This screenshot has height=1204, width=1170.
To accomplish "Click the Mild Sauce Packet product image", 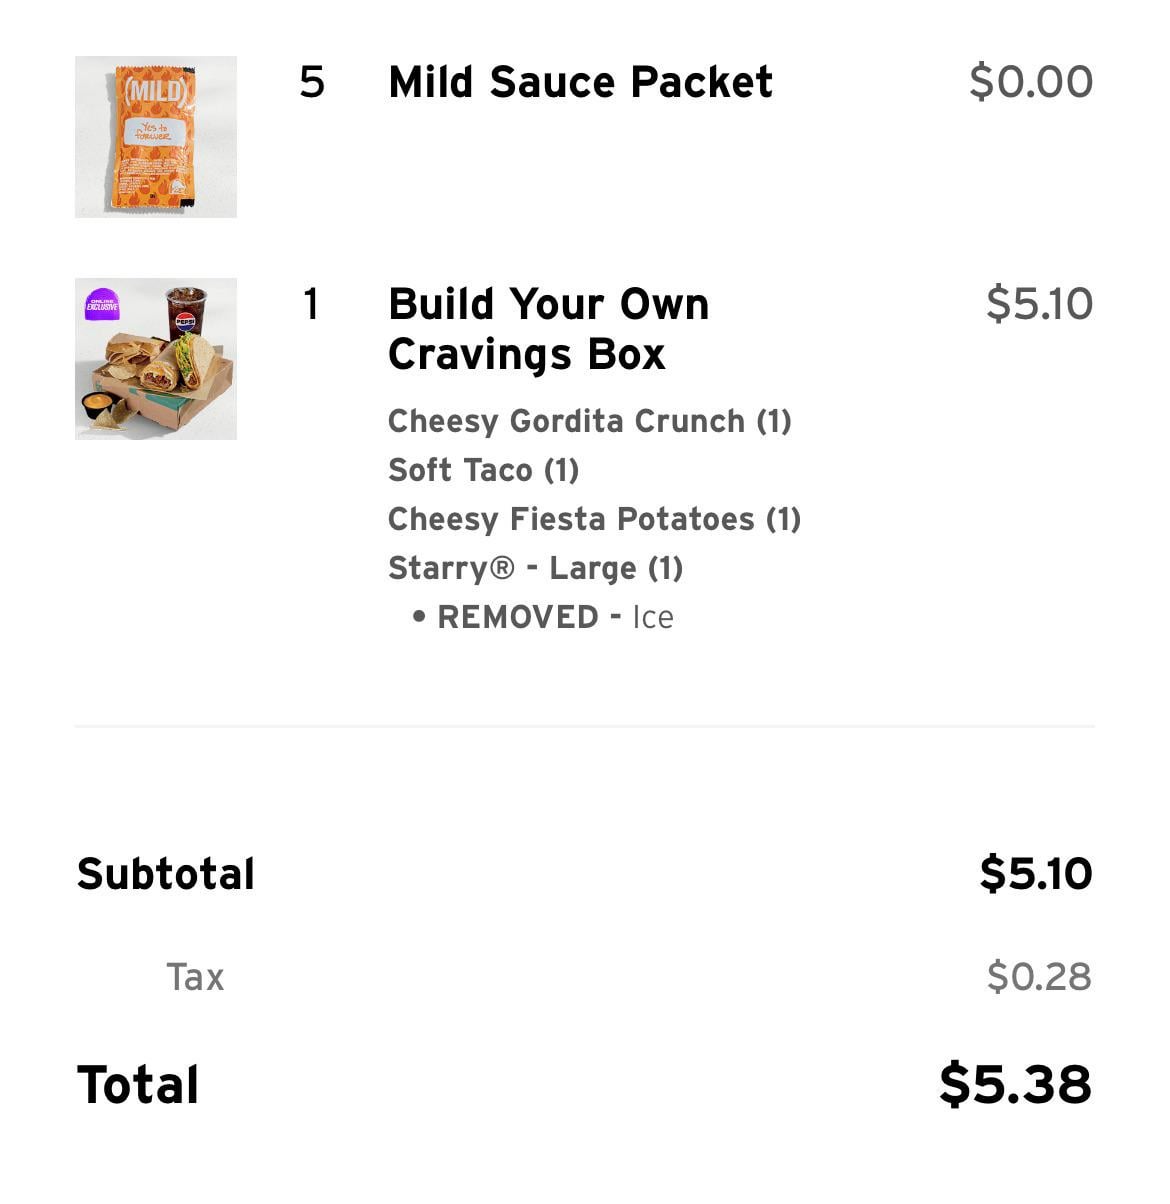I will pos(156,137).
